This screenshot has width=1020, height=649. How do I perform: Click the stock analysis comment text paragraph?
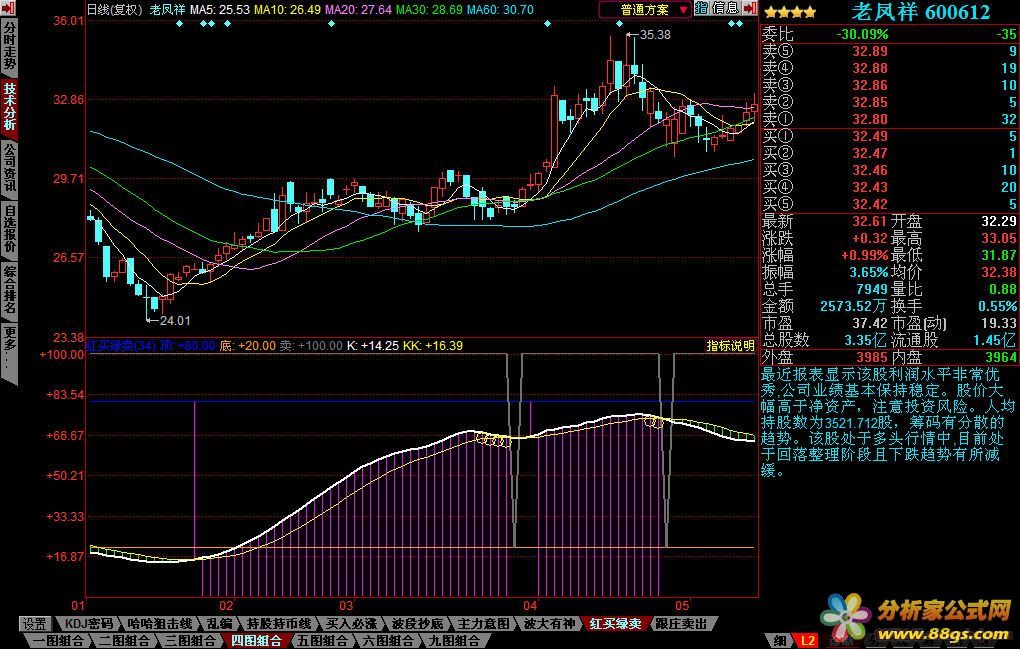pyautogui.click(x=888, y=423)
